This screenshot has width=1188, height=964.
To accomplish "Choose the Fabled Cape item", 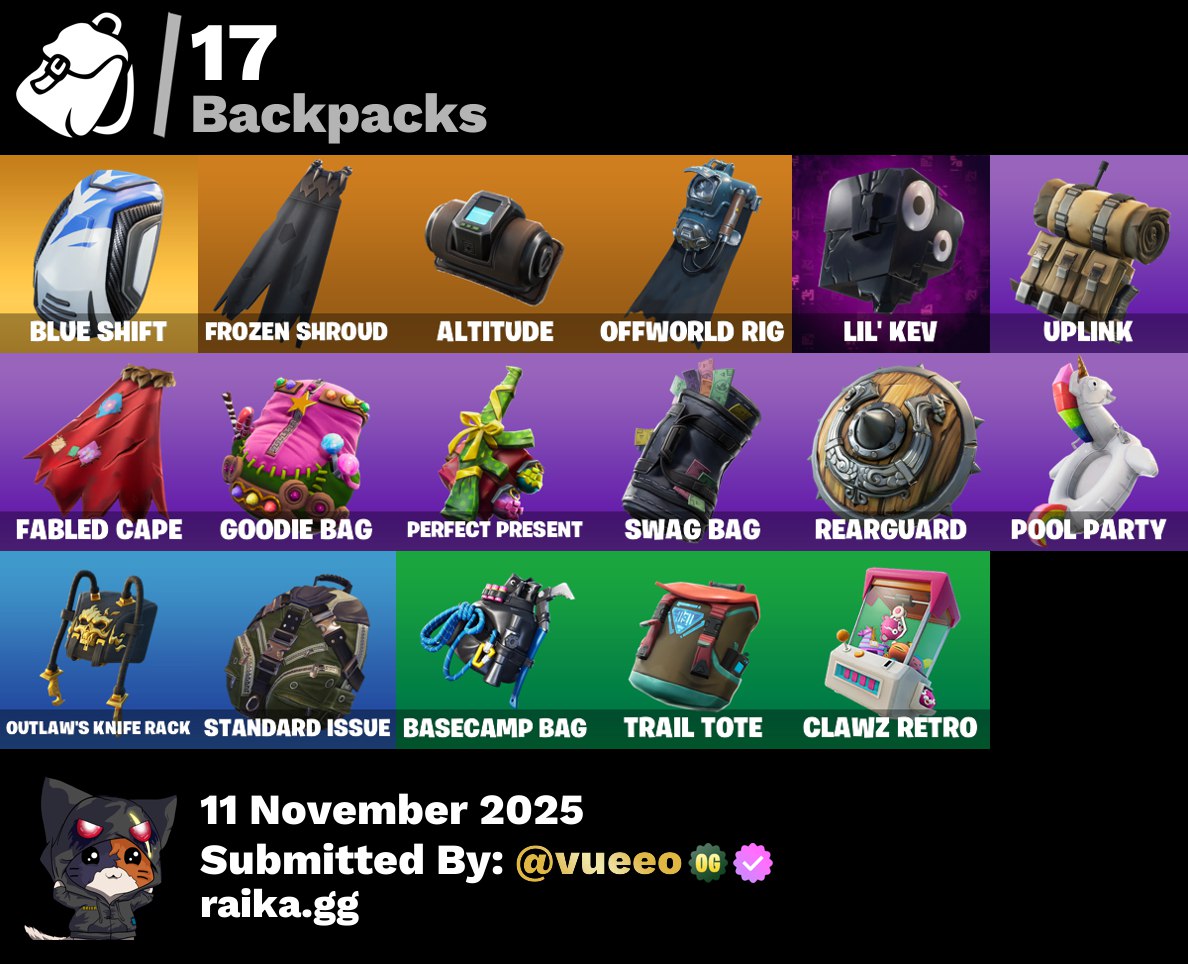I will (98, 452).
